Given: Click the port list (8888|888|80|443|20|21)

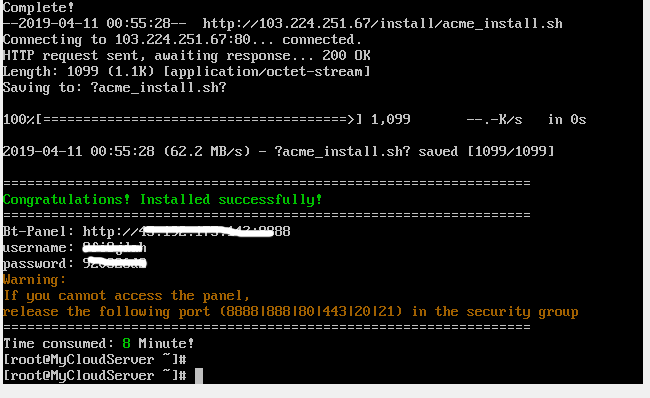Looking at the screenshot, I should click(x=310, y=311).
